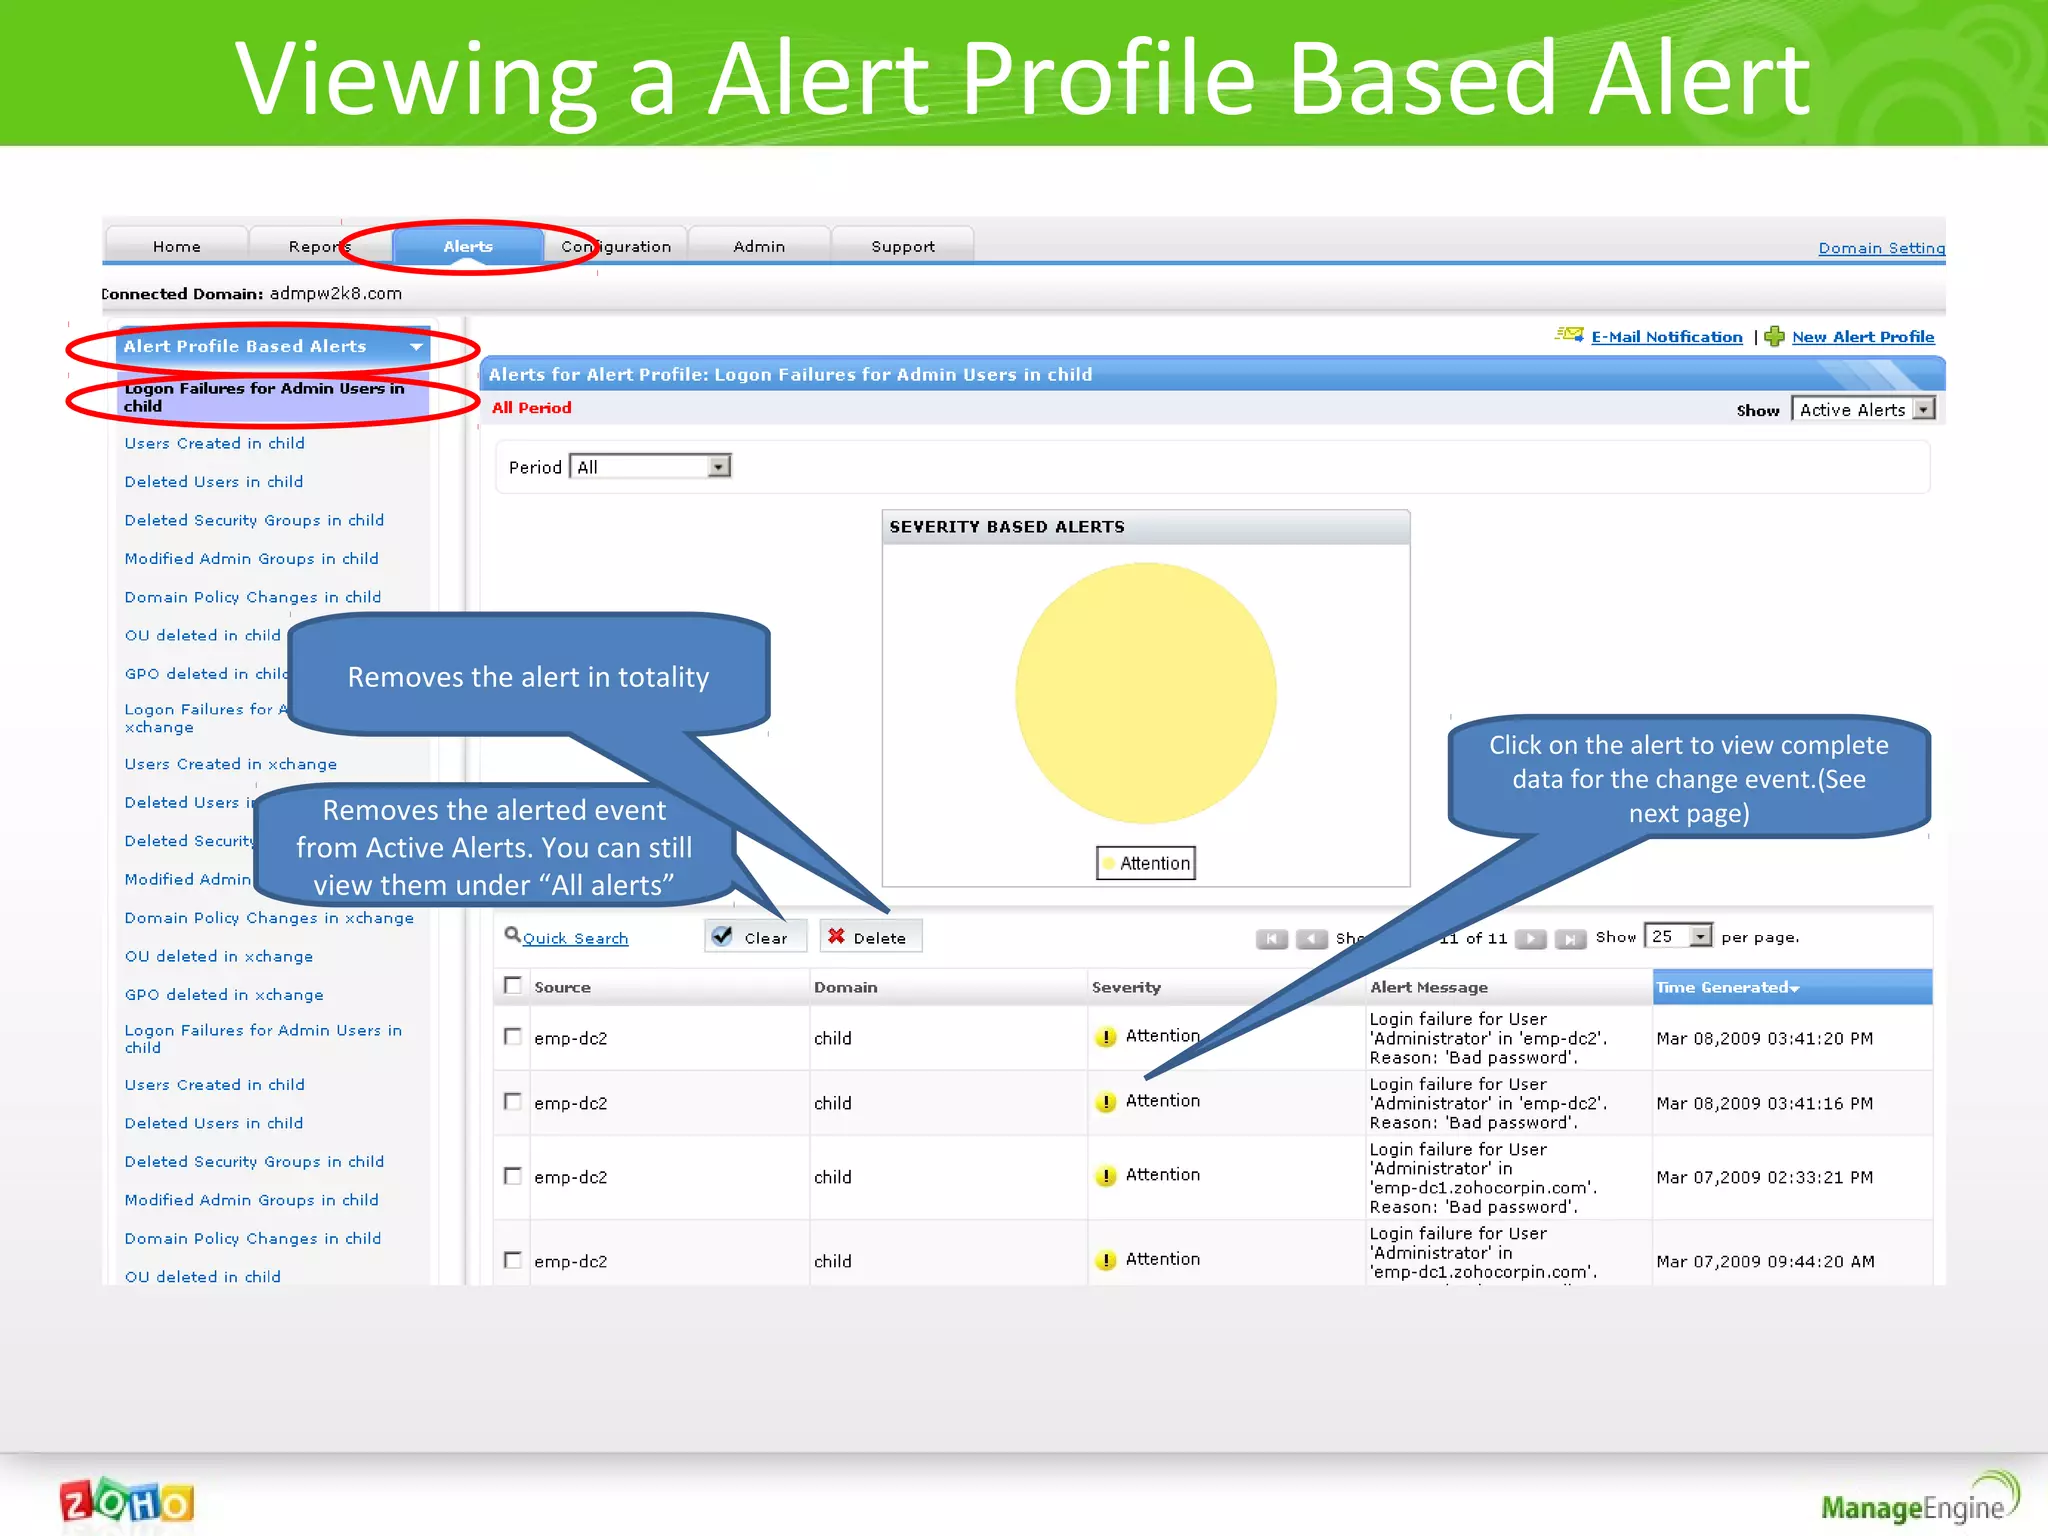Switch to the Alerts tab
The width and height of the screenshot is (2048, 1536).
468,246
